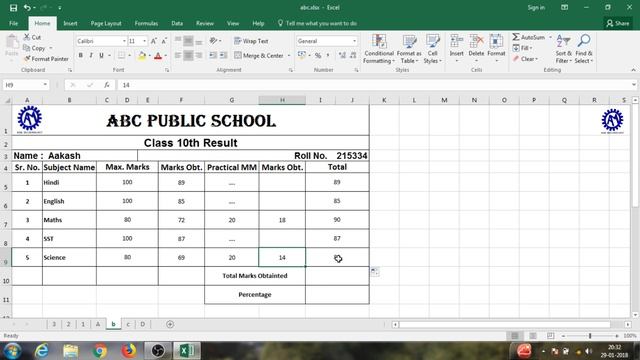Open Google Chrome from the taskbar
The width and height of the screenshot is (640, 360).
tap(99, 351)
